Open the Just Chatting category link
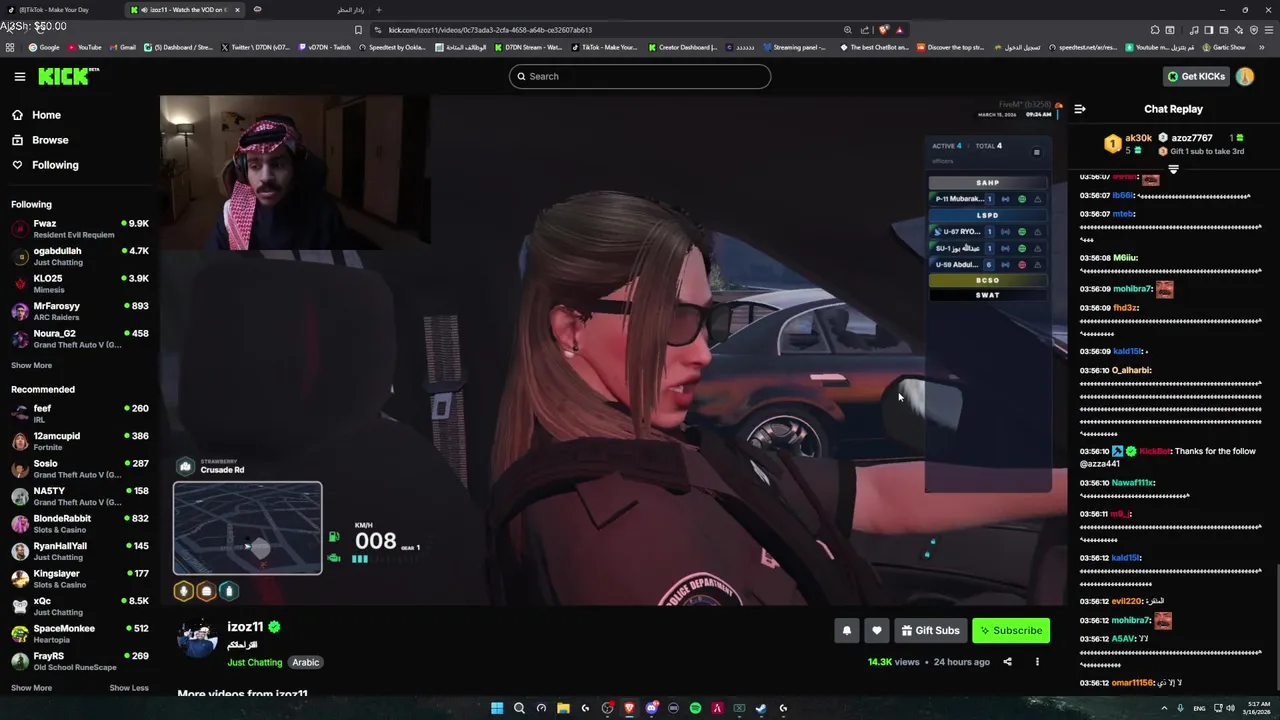This screenshot has height=720, width=1280. click(255, 662)
